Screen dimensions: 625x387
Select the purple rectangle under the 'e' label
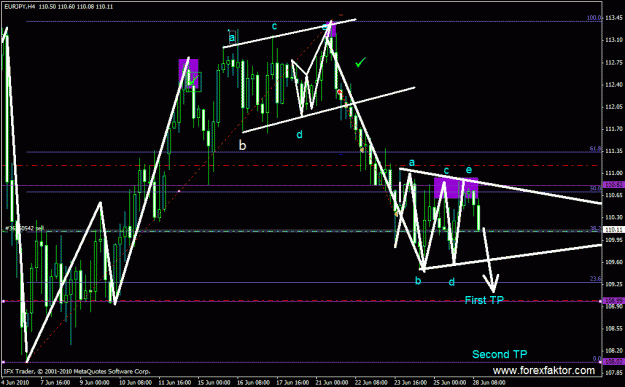(x=456, y=188)
